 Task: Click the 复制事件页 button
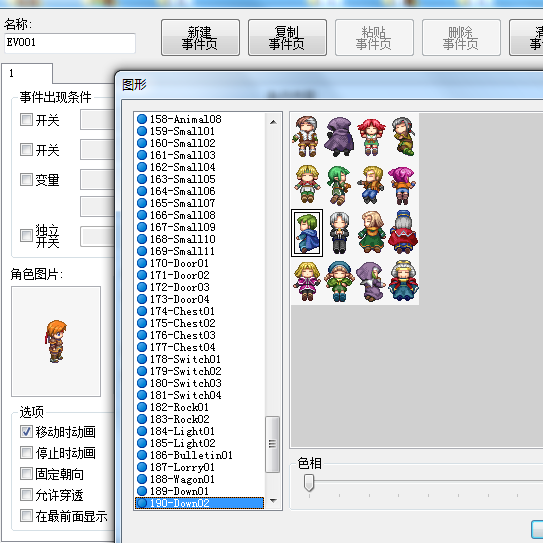click(287, 37)
